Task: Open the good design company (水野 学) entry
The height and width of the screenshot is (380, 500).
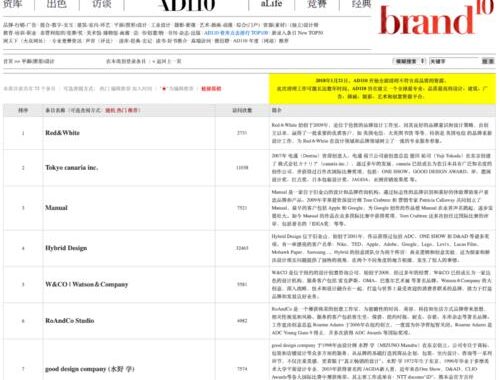Action: point(90,369)
